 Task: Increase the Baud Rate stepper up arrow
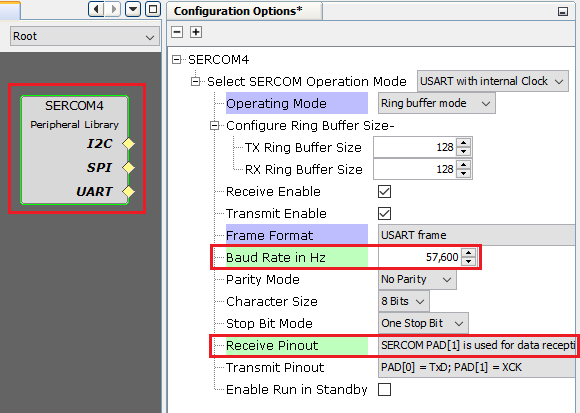point(469,253)
